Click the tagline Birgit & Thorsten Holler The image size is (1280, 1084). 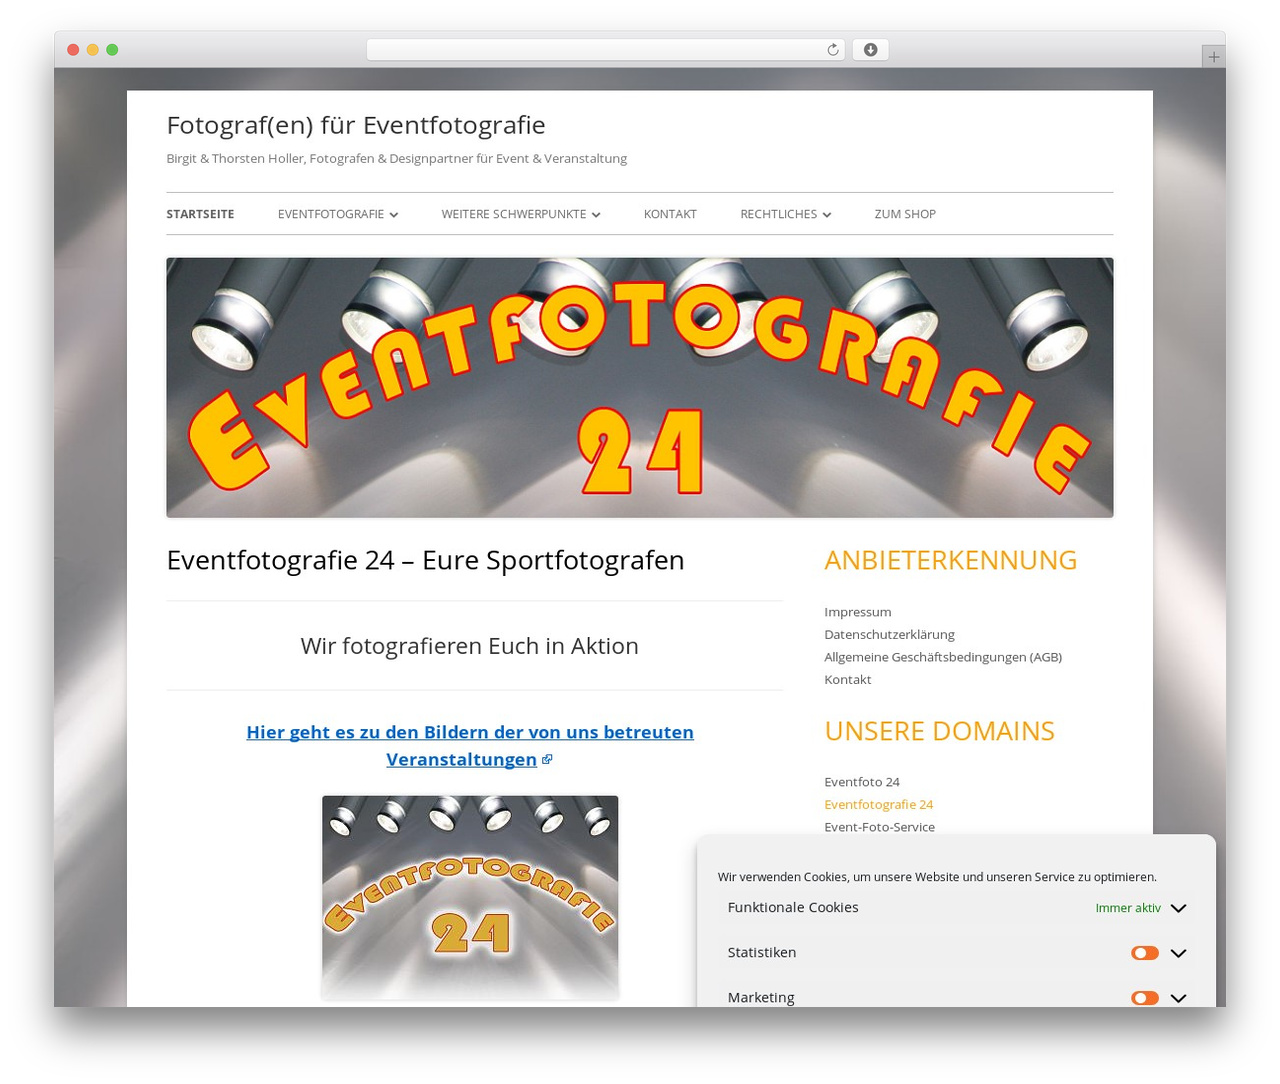click(x=396, y=158)
